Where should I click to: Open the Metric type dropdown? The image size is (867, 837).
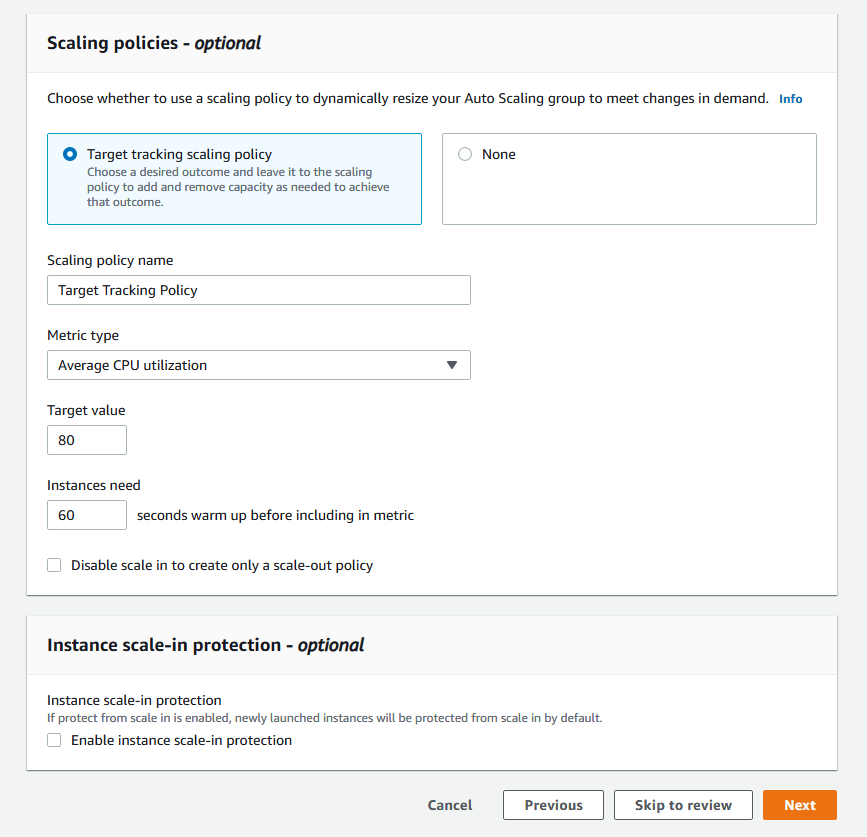click(x=258, y=365)
